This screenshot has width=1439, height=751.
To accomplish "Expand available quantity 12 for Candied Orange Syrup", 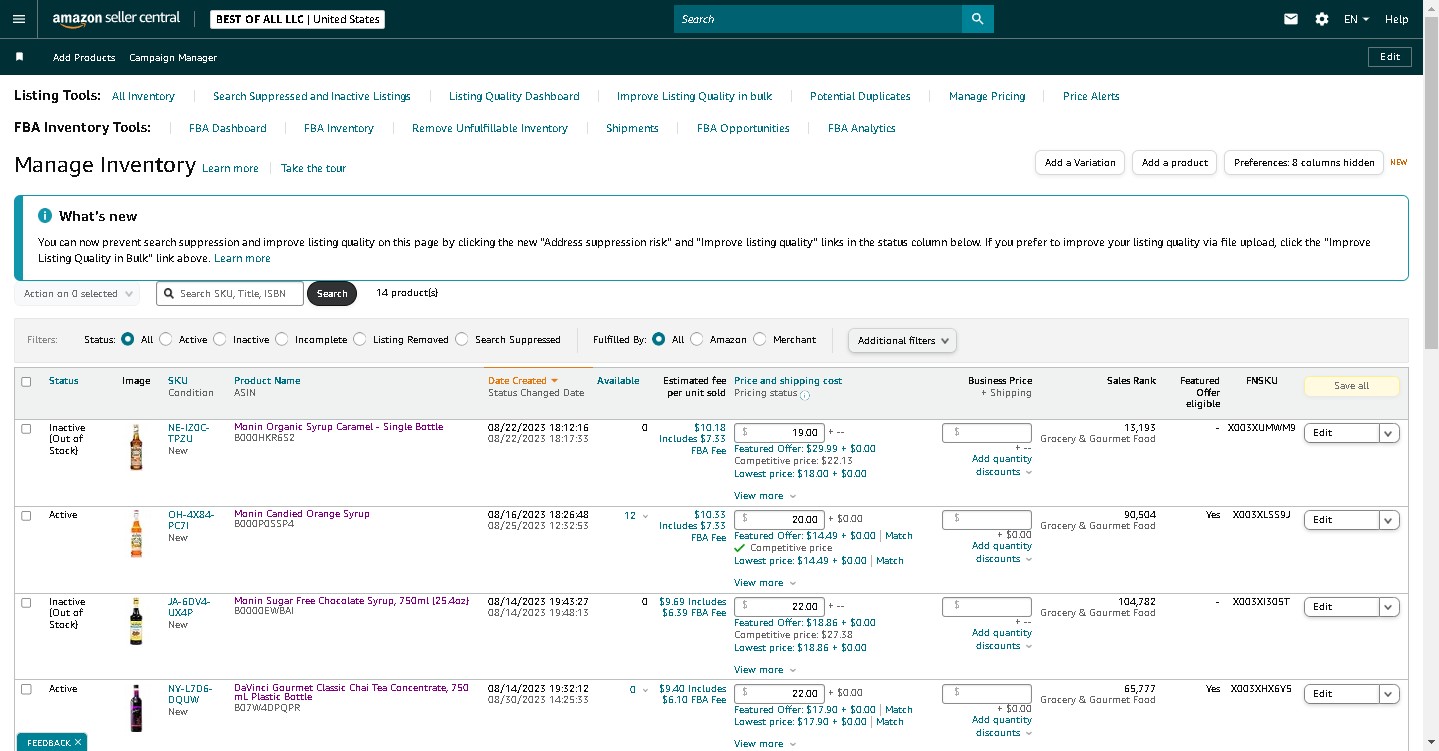I will 637,516.
